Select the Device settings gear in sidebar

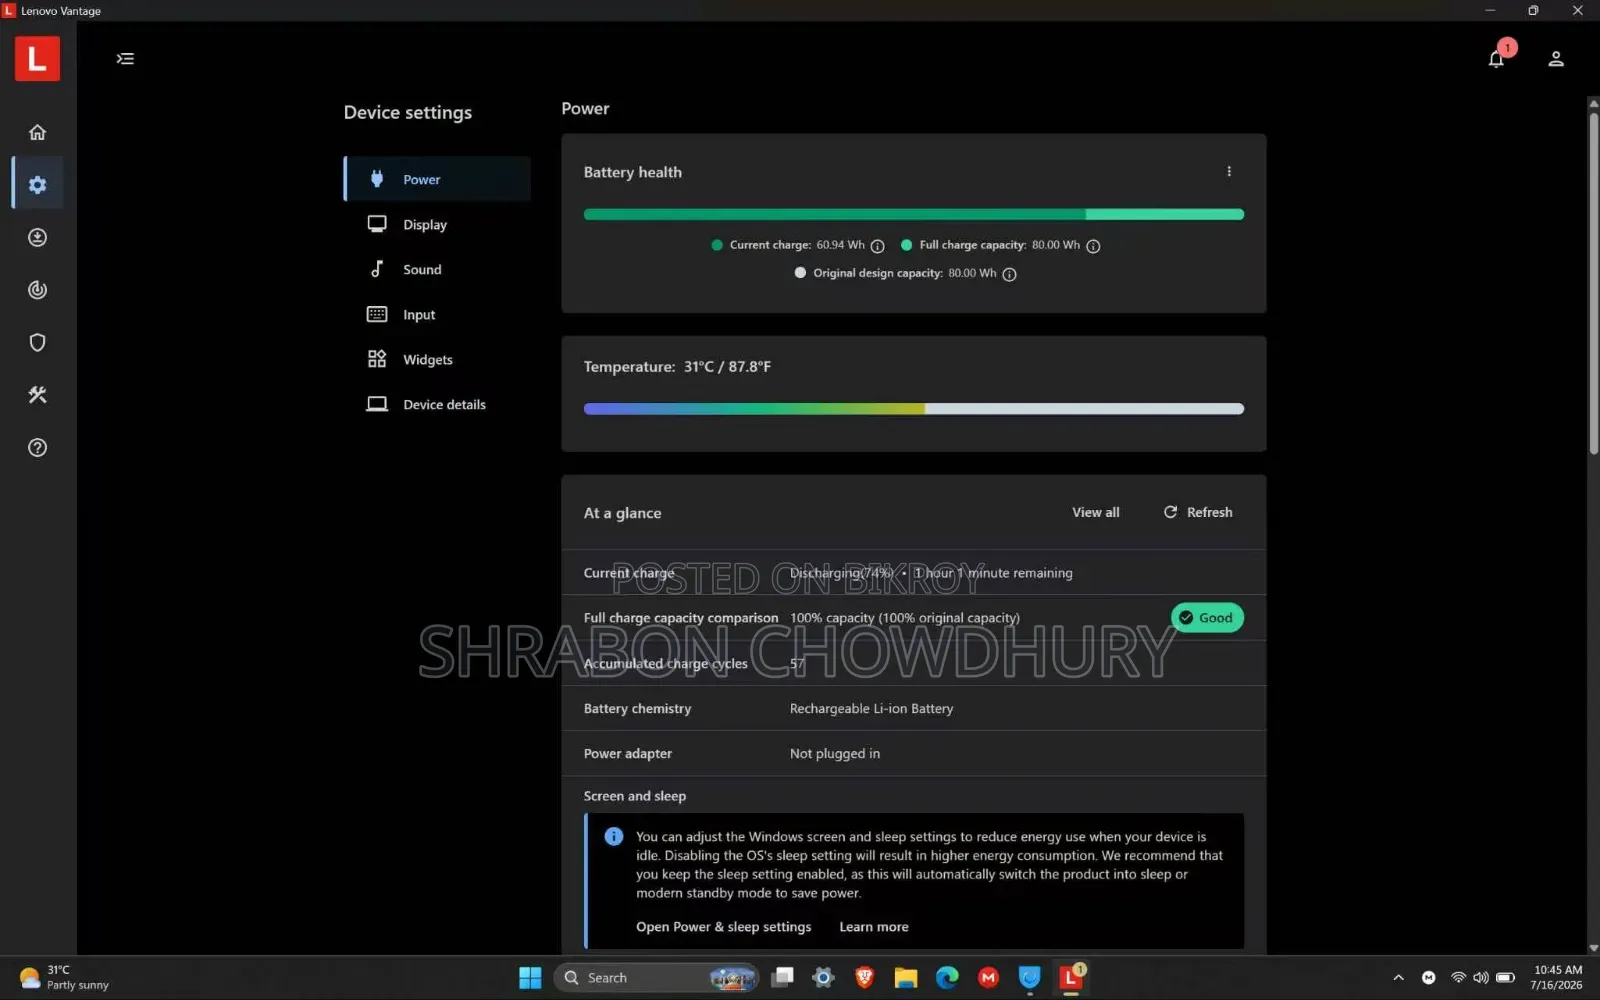point(37,185)
